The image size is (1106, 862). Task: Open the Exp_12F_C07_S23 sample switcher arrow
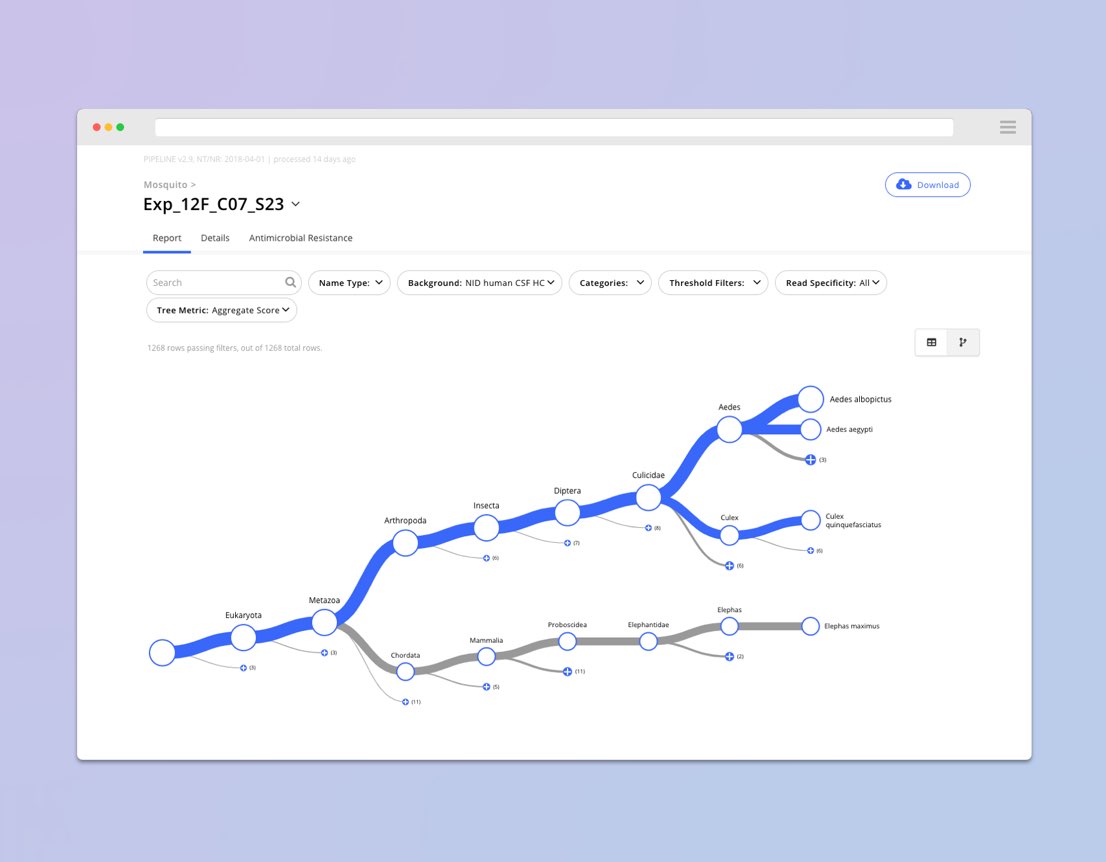pyautogui.click(x=295, y=205)
